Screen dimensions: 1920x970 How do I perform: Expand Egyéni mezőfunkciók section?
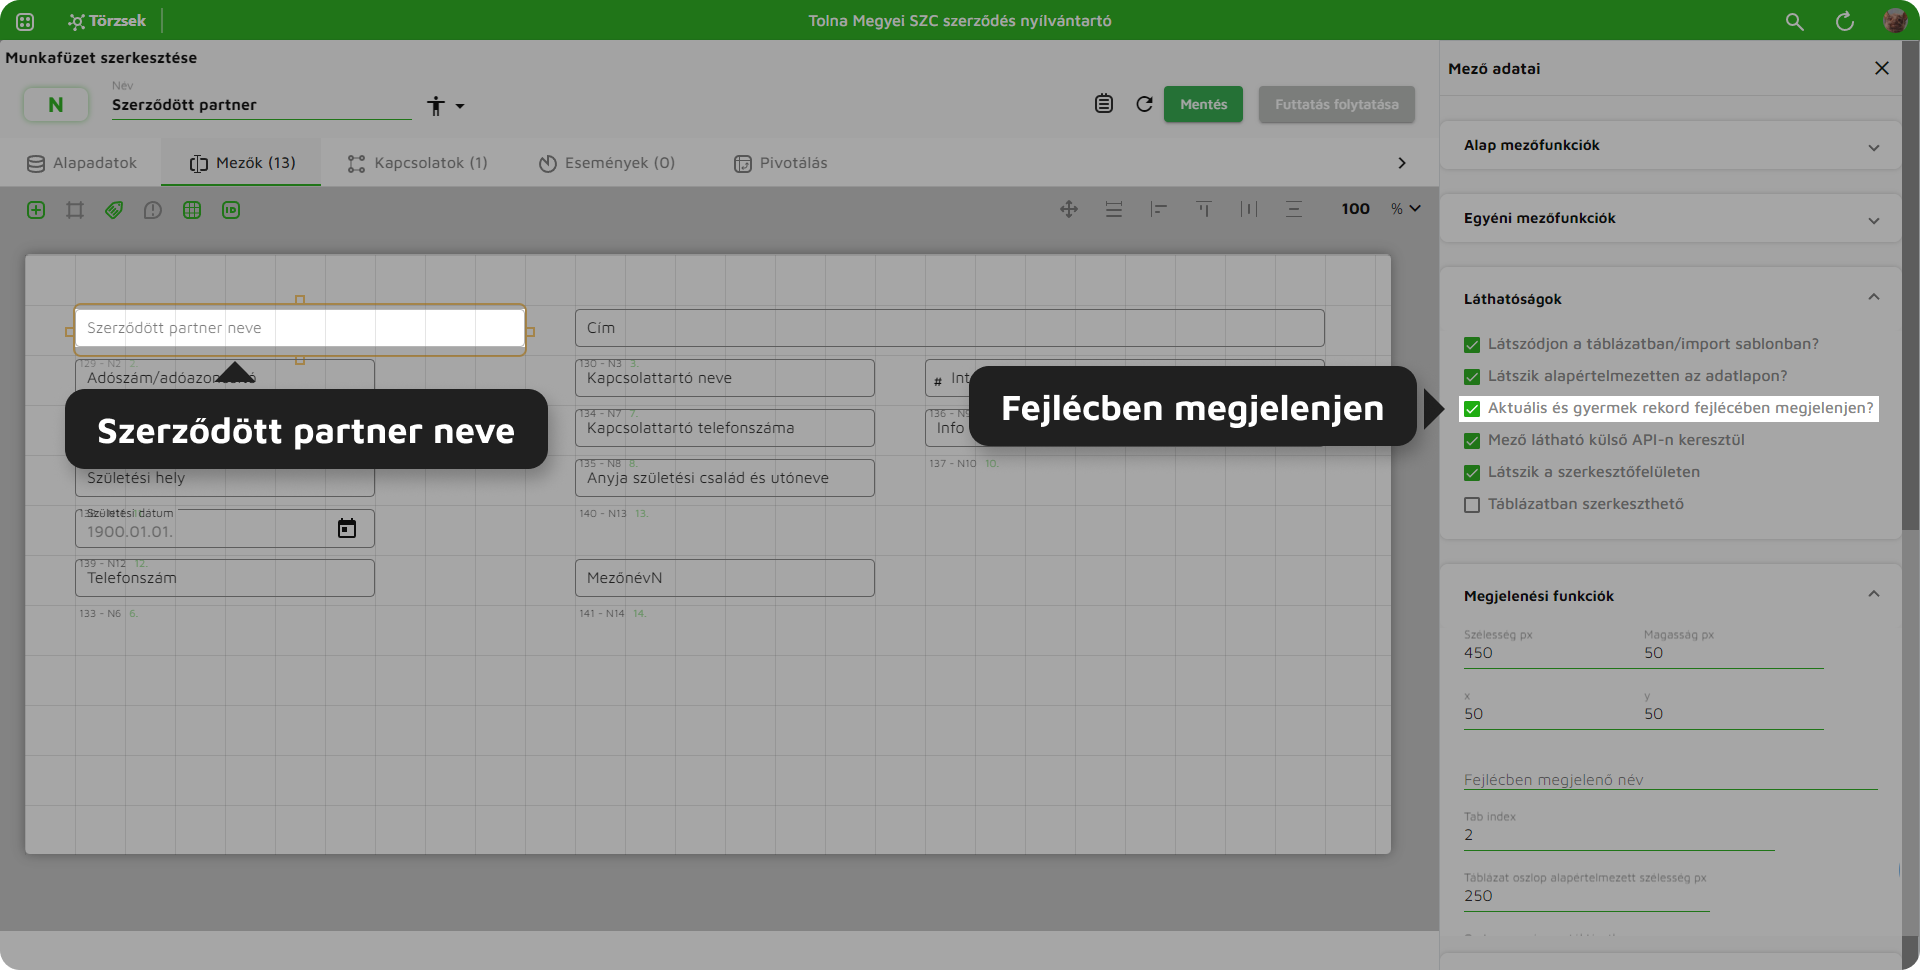(1670, 219)
